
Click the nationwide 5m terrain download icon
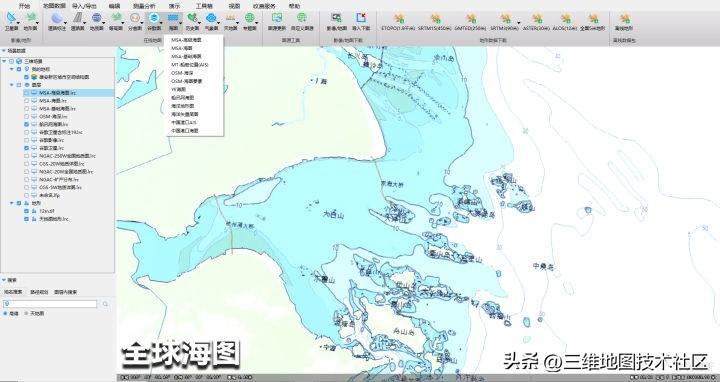point(594,18)
